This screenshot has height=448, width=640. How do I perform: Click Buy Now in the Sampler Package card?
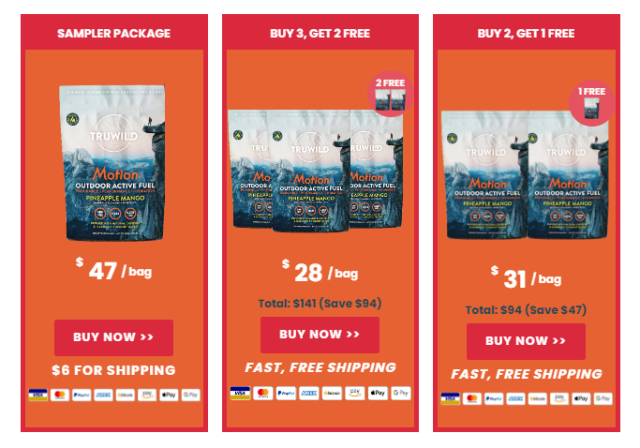tap(113, 337)
